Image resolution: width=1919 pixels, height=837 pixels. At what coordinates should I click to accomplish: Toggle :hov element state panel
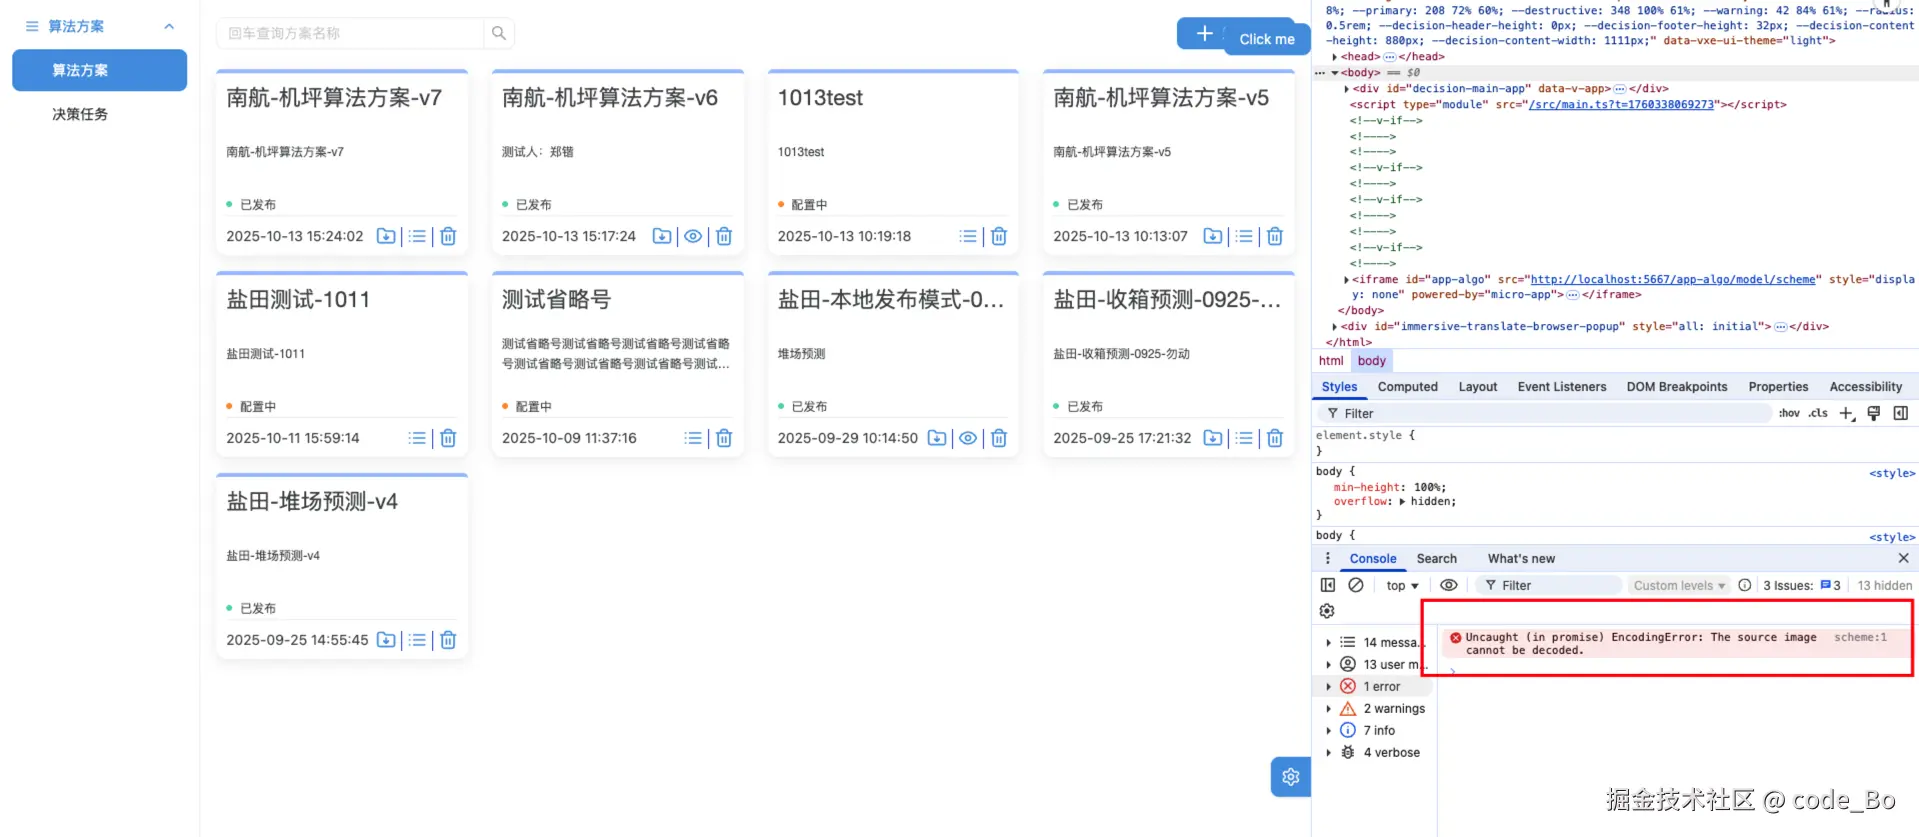pos(1789,413)
